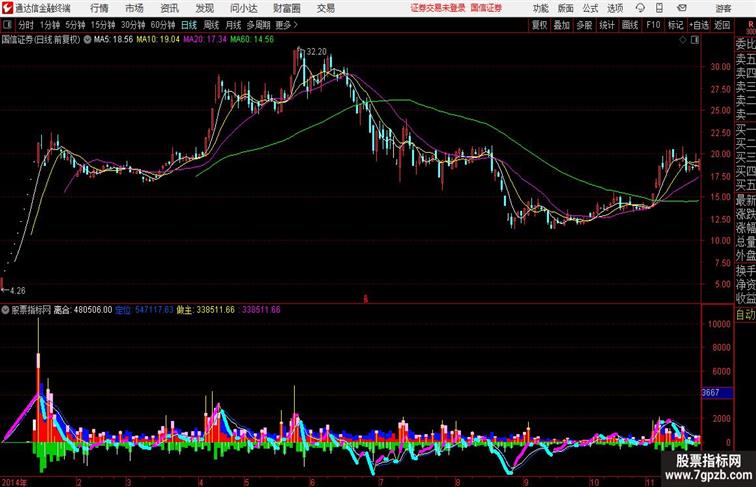Open the mail envelope icon
This screenshot has height=487, width=756.
(682, 8)
